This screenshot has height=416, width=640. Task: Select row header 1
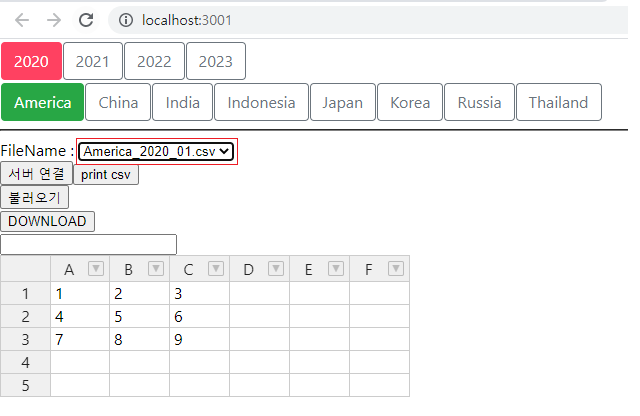pyautogui.click(x=25, y=294)
